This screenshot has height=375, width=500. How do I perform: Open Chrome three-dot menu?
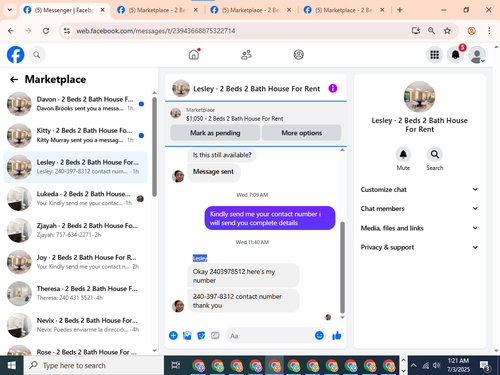click(x=489, y=31)
